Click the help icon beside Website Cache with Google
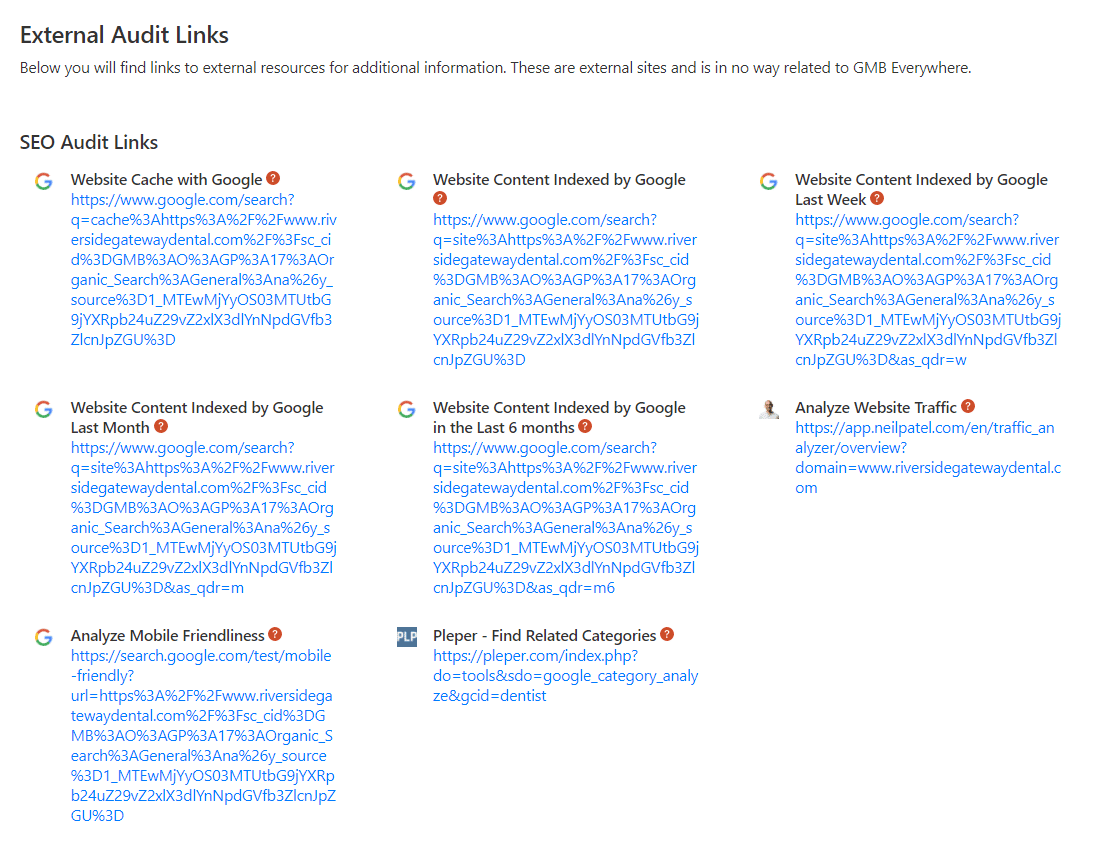Viewport: 1103px width, 846px height. pos(272,179)
